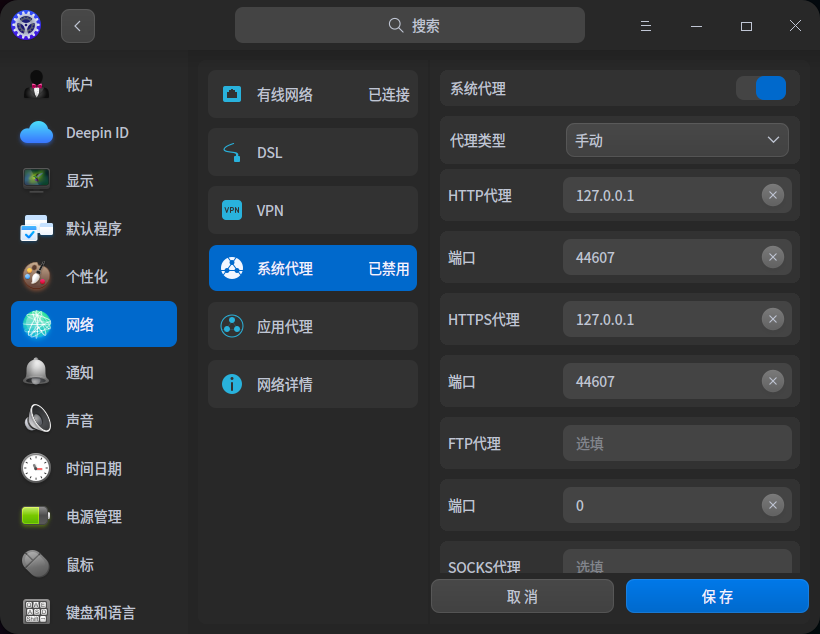The width and height of the screenshot is (820, 634).
Task: Click the 应用代理 circle icon
Action: click(232, 326)
